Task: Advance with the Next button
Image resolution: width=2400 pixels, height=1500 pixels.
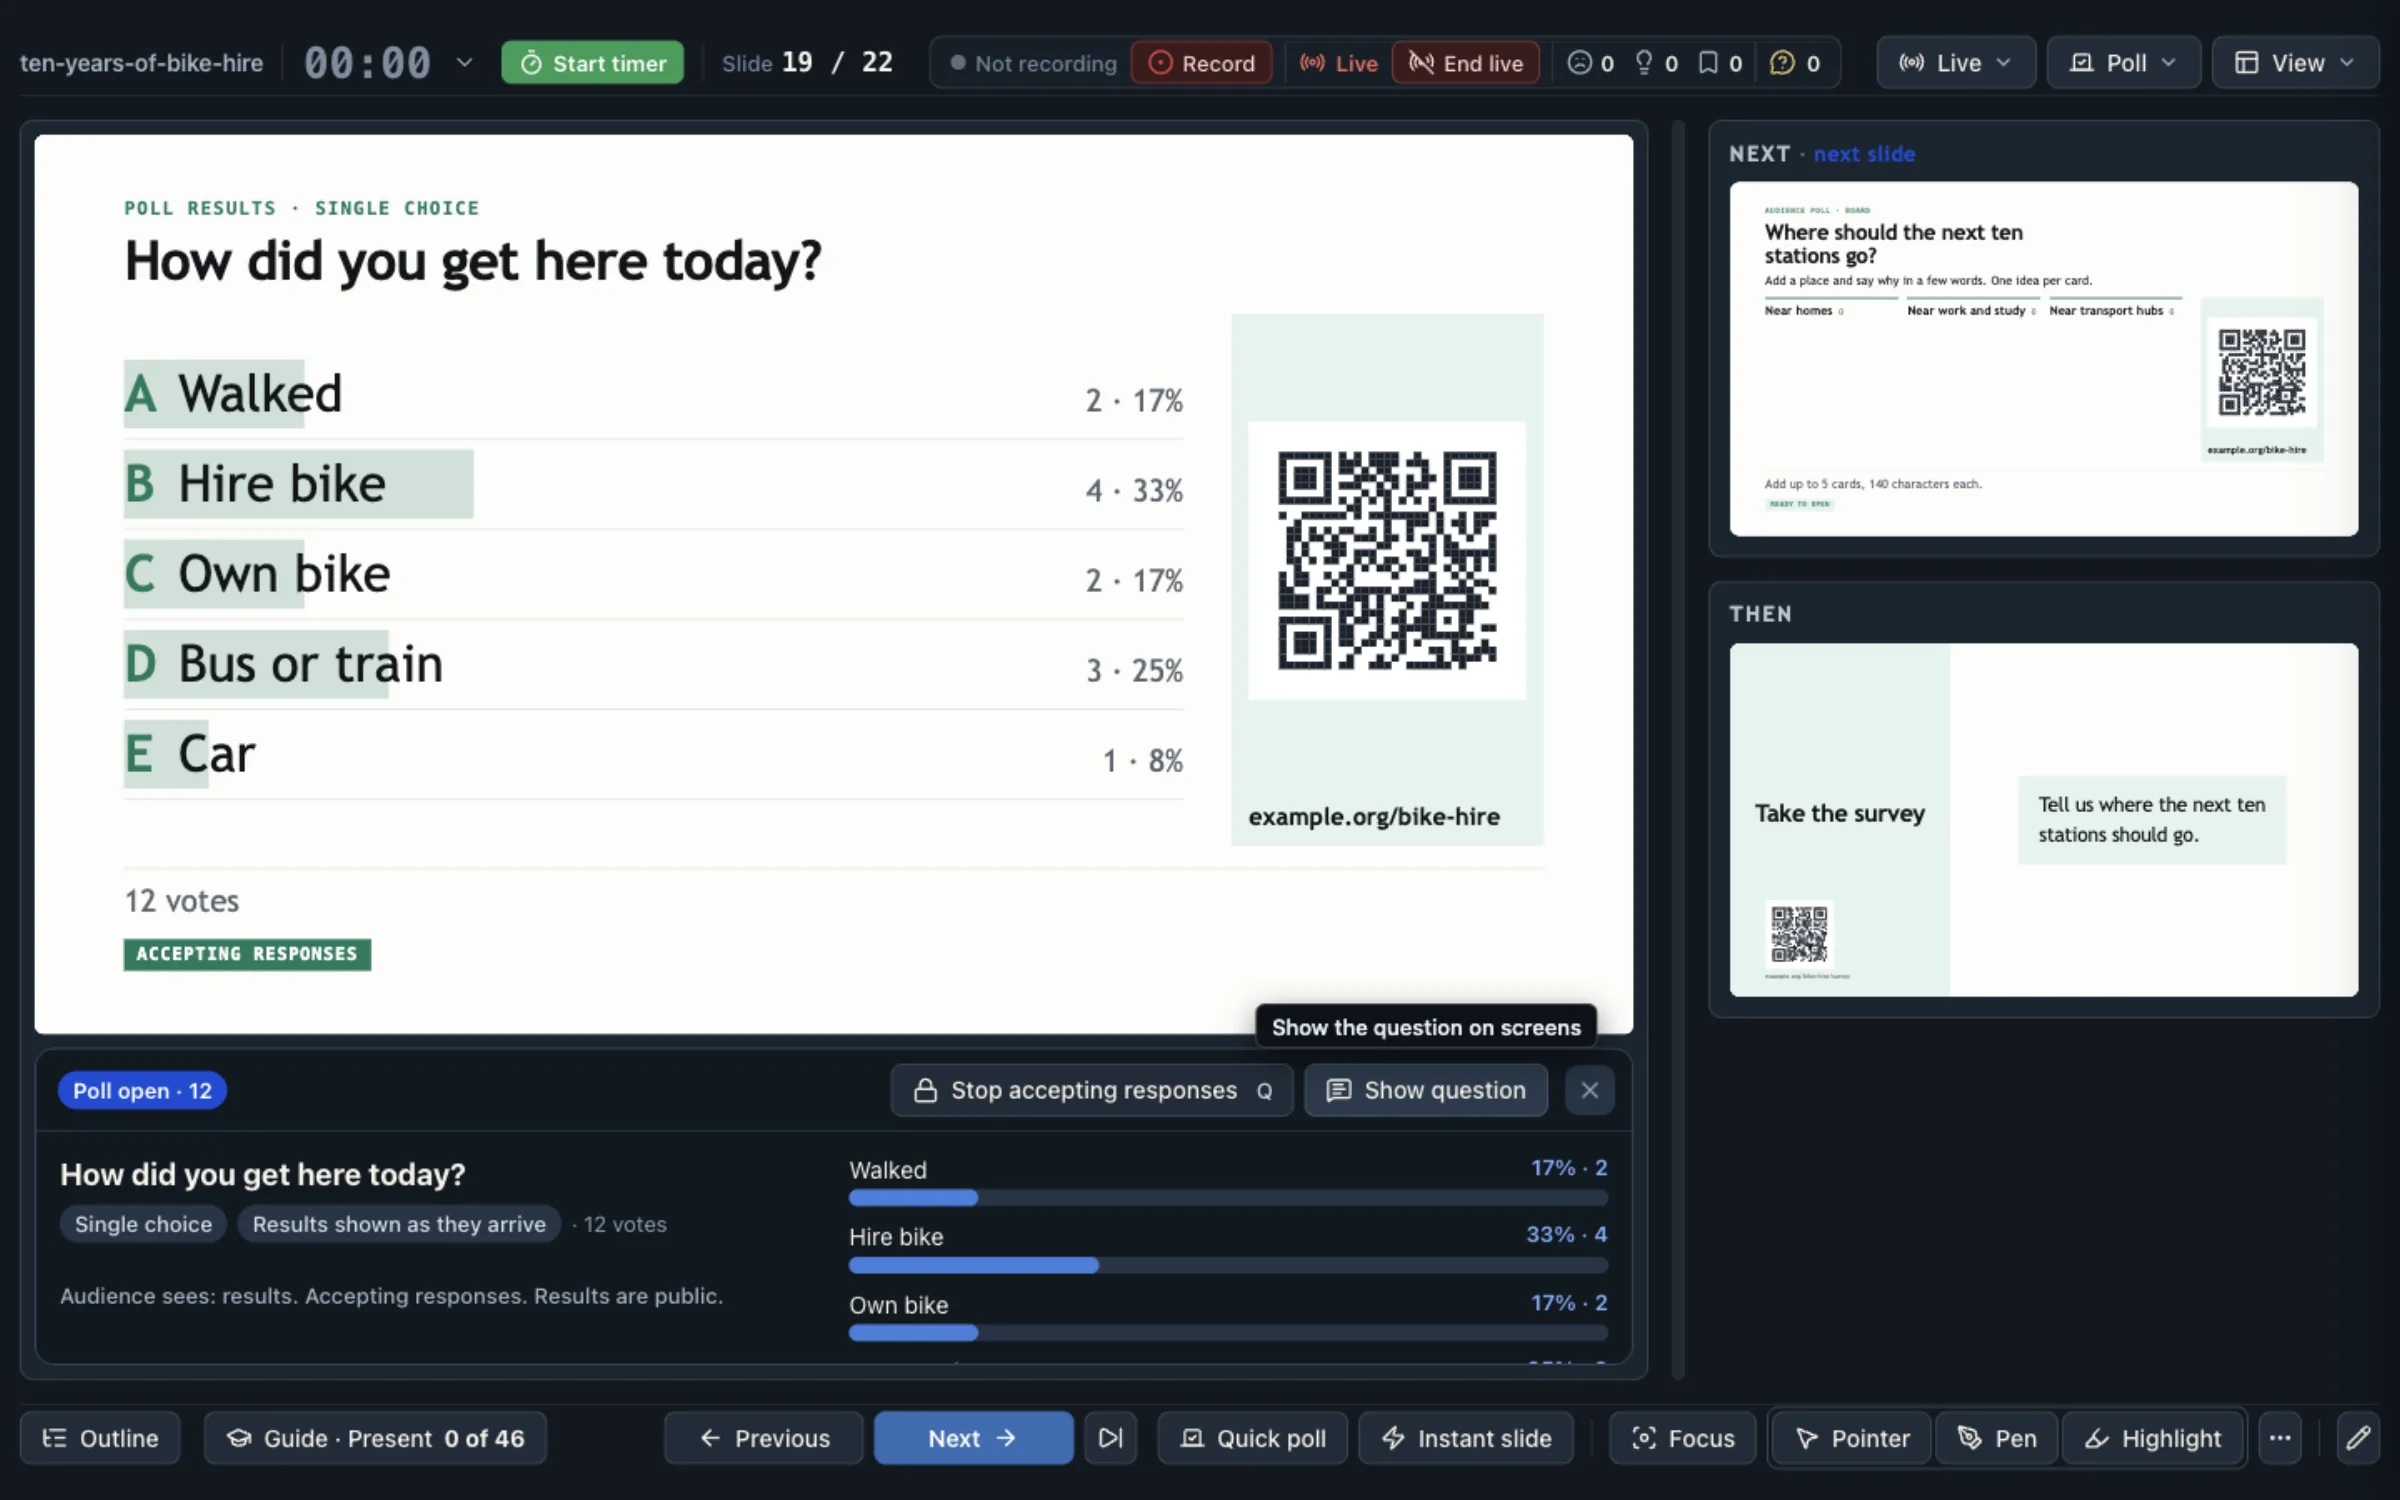Action: (x=973, y=1438)
